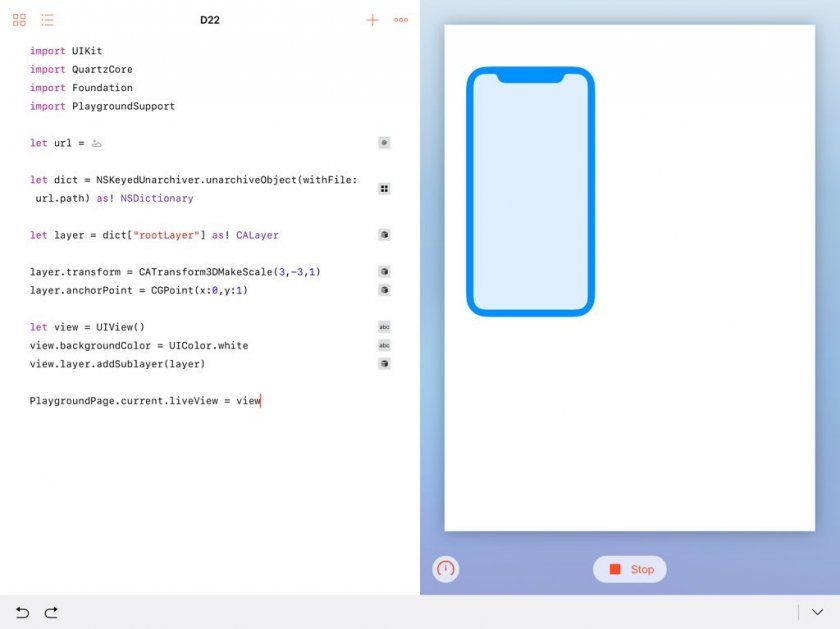Open the CALayer result cube beside the layer line
Screen dimensions: 840x629
[384, 234]
